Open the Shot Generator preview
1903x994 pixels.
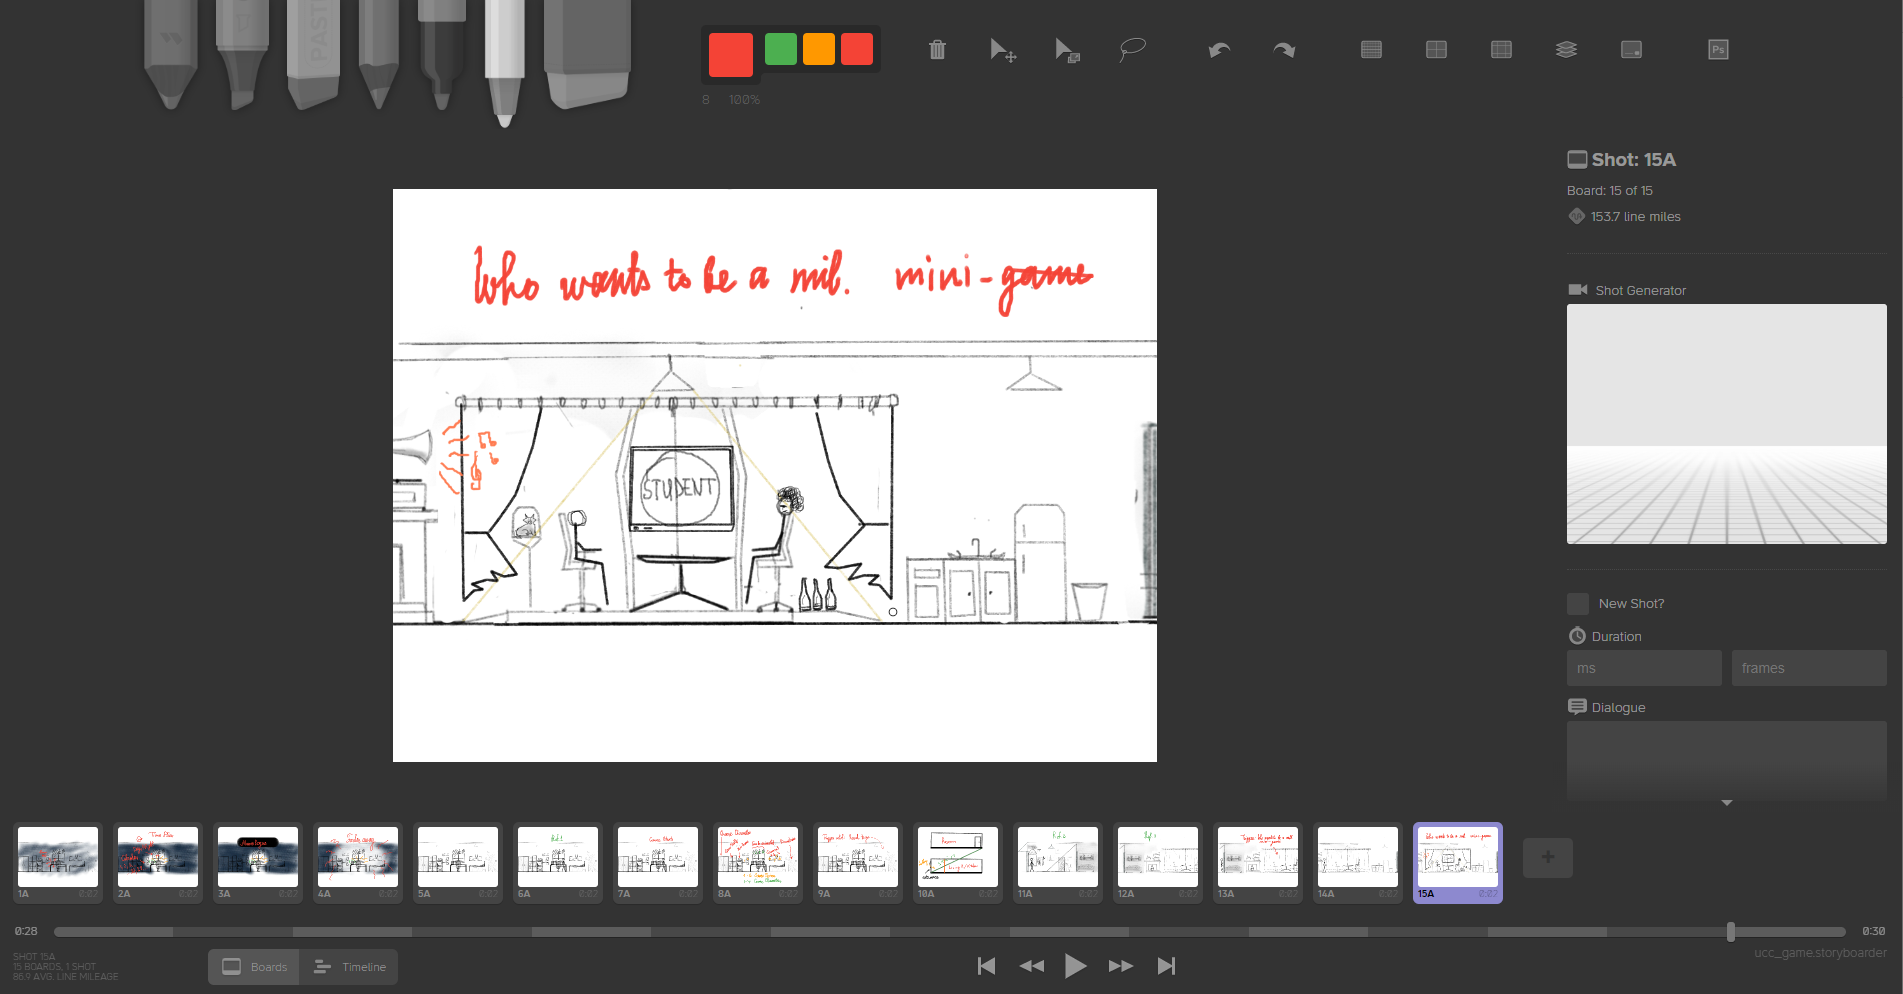click(x=1727, y=424)
